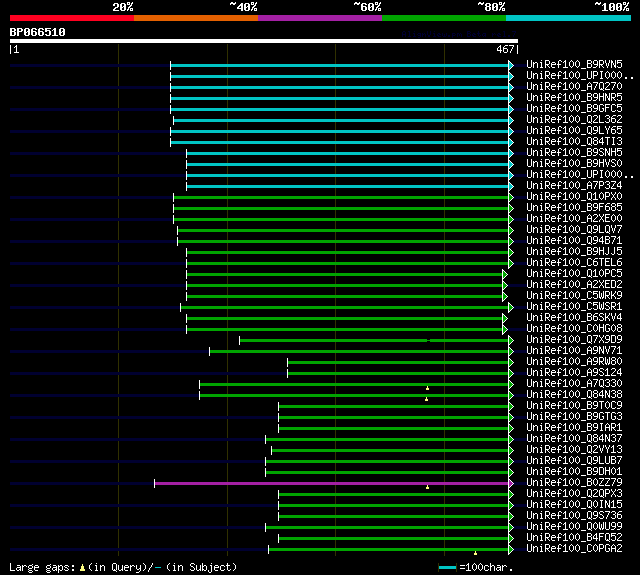The image size is (640, 575).
Task: Select the UniRef100_C0HG08 hit label
Action: coord(574,329)
